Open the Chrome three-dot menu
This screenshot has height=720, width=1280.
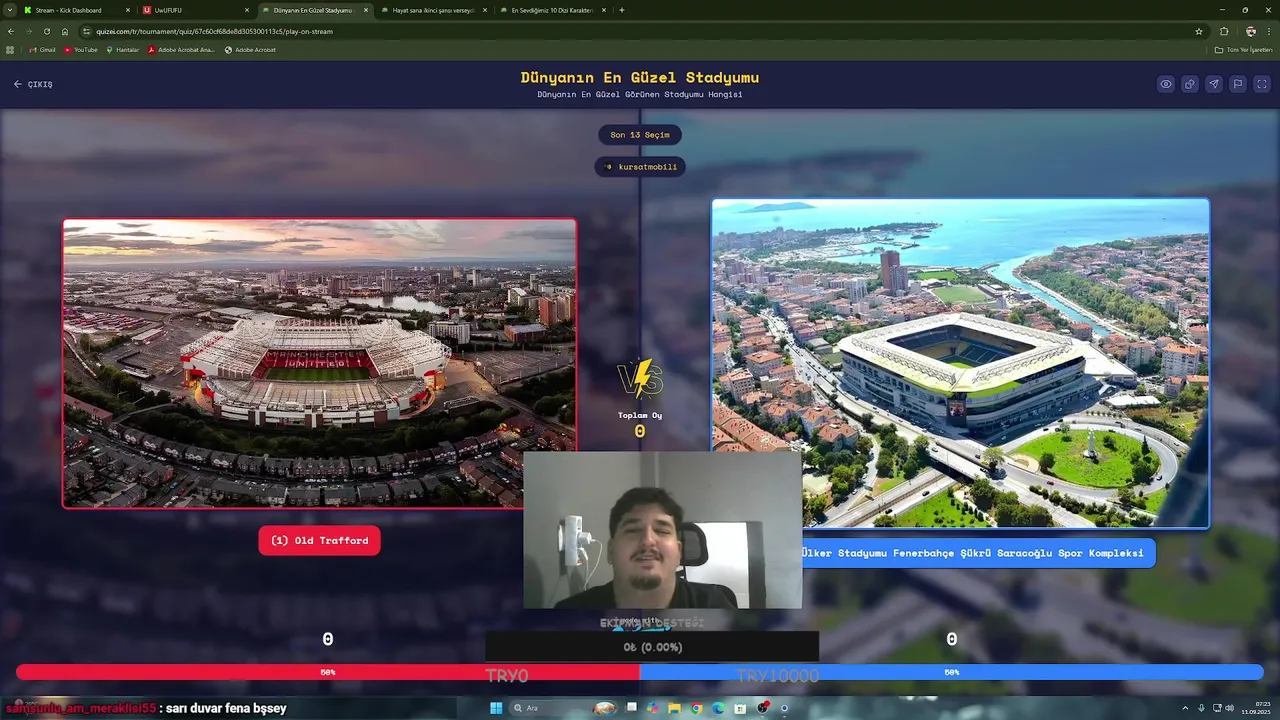tap(1269, 31)
